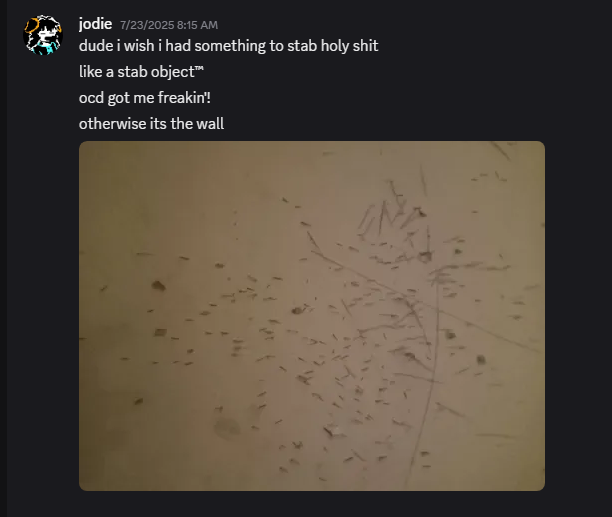Viewport: 612px width, 517px height.
Task: Click the words 'holy shit' in the message
Action: (x=349, y=46)
